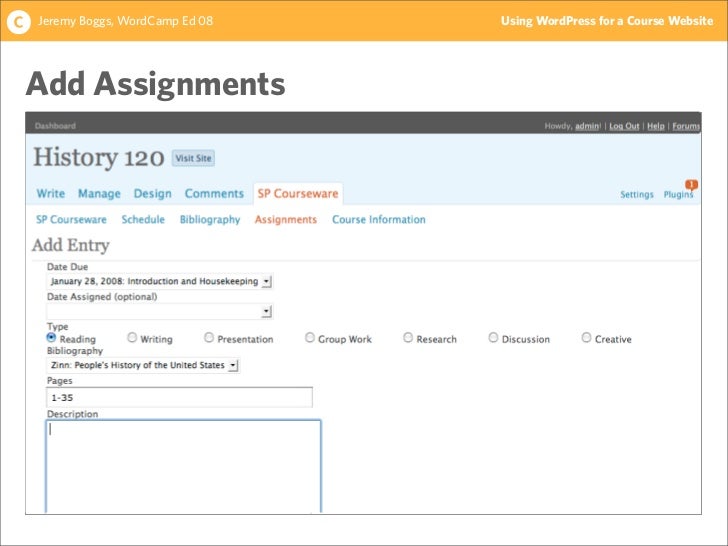
Task: Select the Creative assignment type
Action: tap(586, 338)
